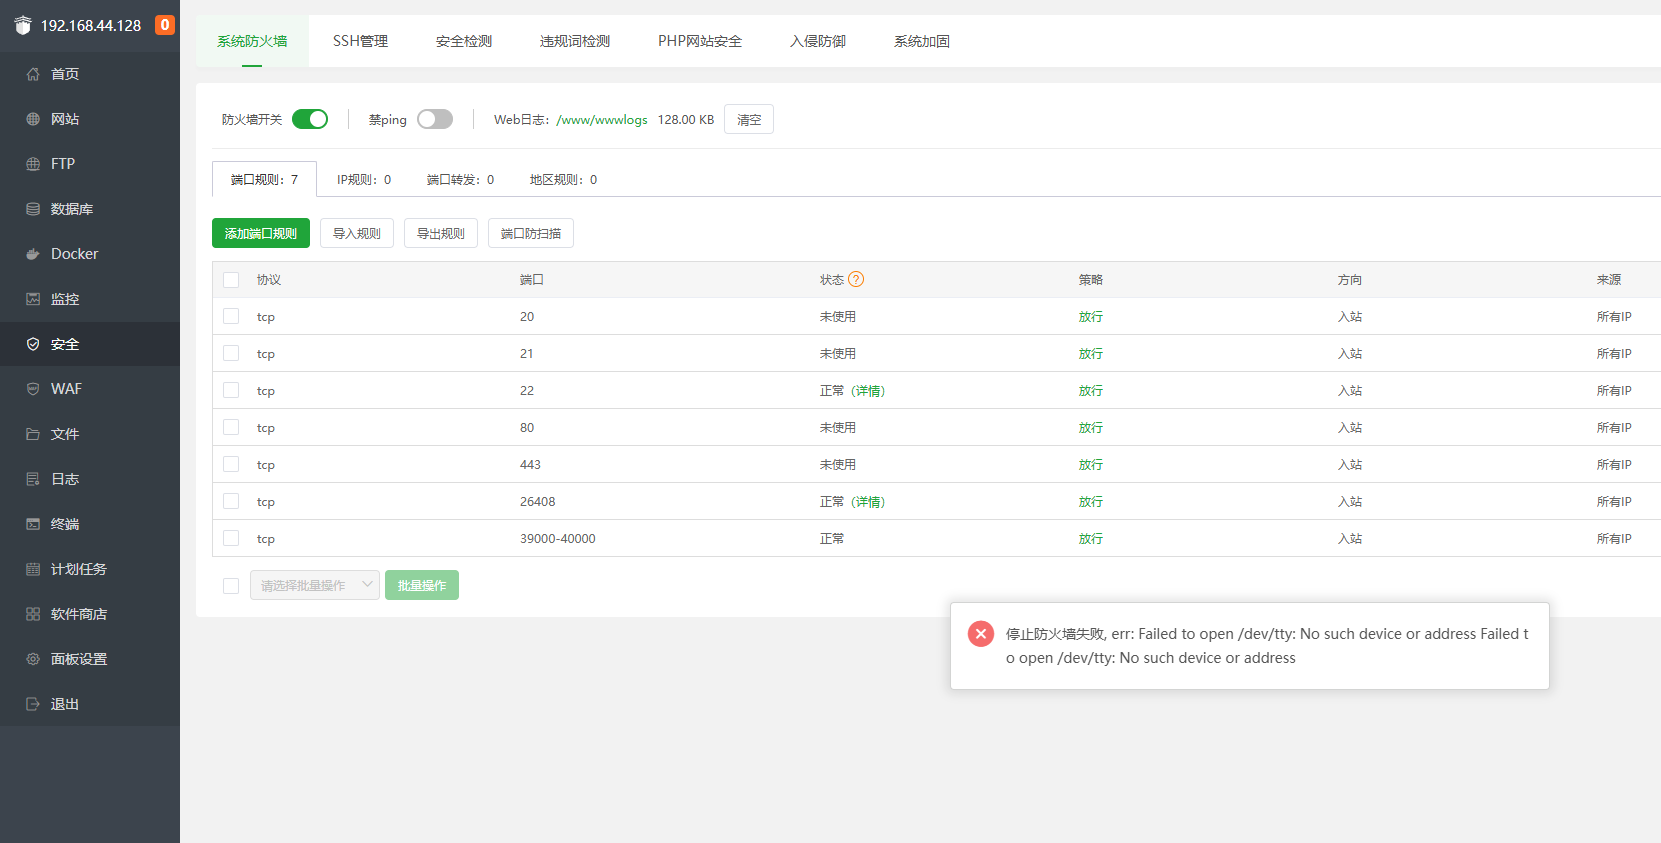Click the shield icon beside 安全
This screenshot has height=843, width=1661.
[33, 344]
